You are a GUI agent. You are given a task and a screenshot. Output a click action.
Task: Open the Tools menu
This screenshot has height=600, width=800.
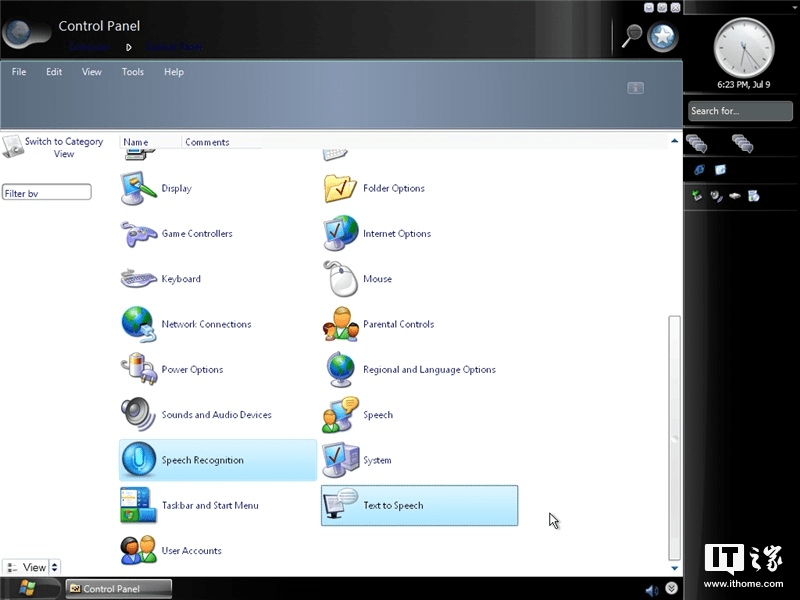[x=132, y=71]
